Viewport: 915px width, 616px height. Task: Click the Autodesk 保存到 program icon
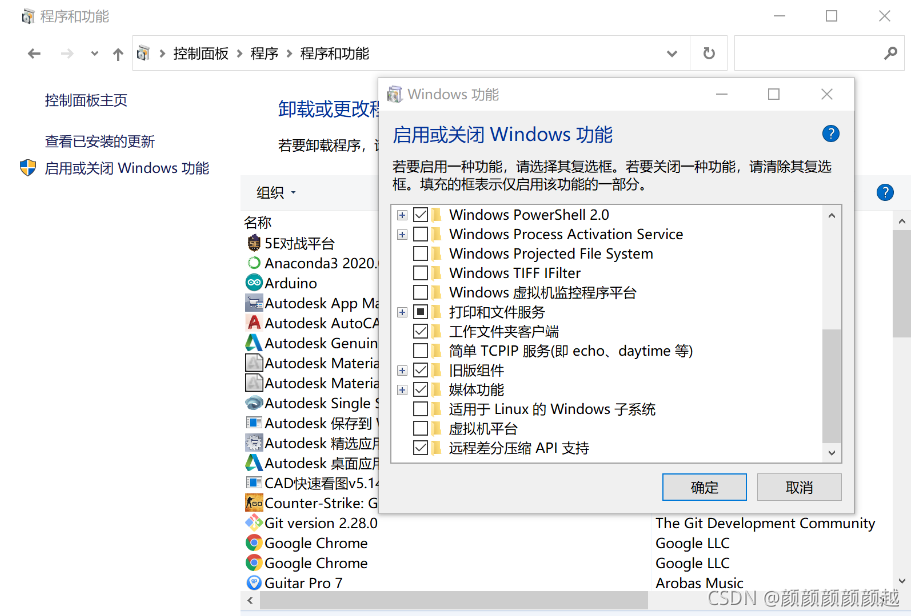(254, 422)
